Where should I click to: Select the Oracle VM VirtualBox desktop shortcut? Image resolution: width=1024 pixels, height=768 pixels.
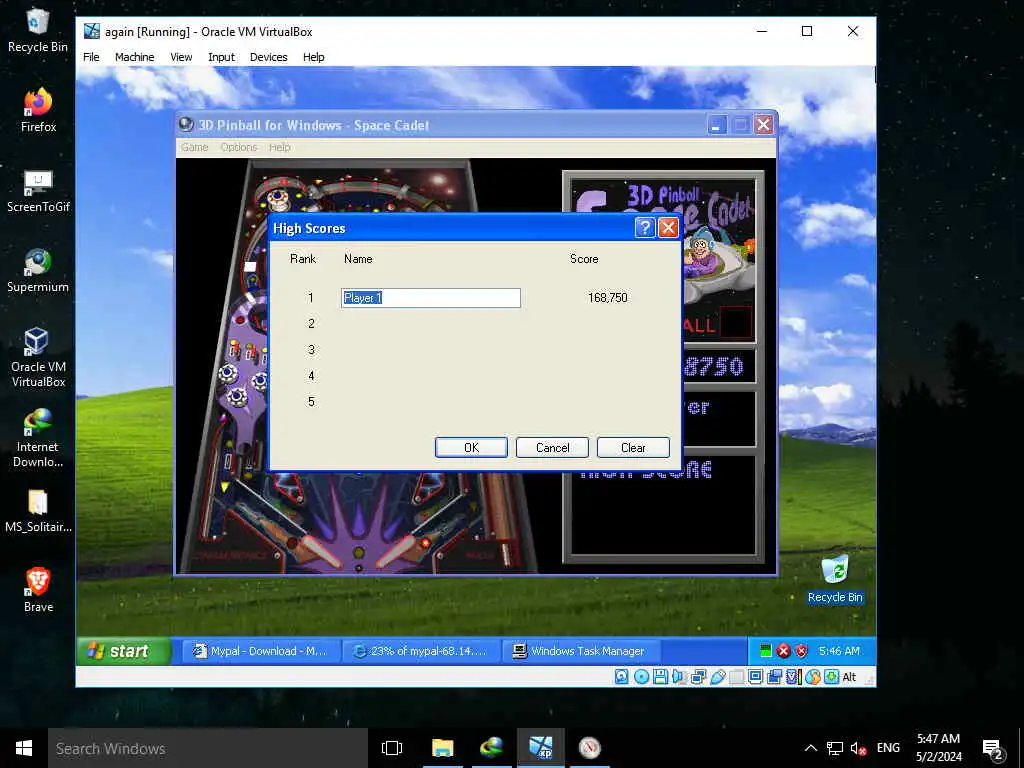coord(38,357)
